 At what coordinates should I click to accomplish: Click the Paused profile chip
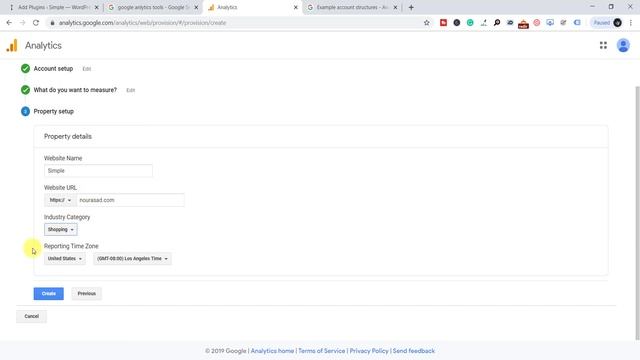tap(607, 23)
